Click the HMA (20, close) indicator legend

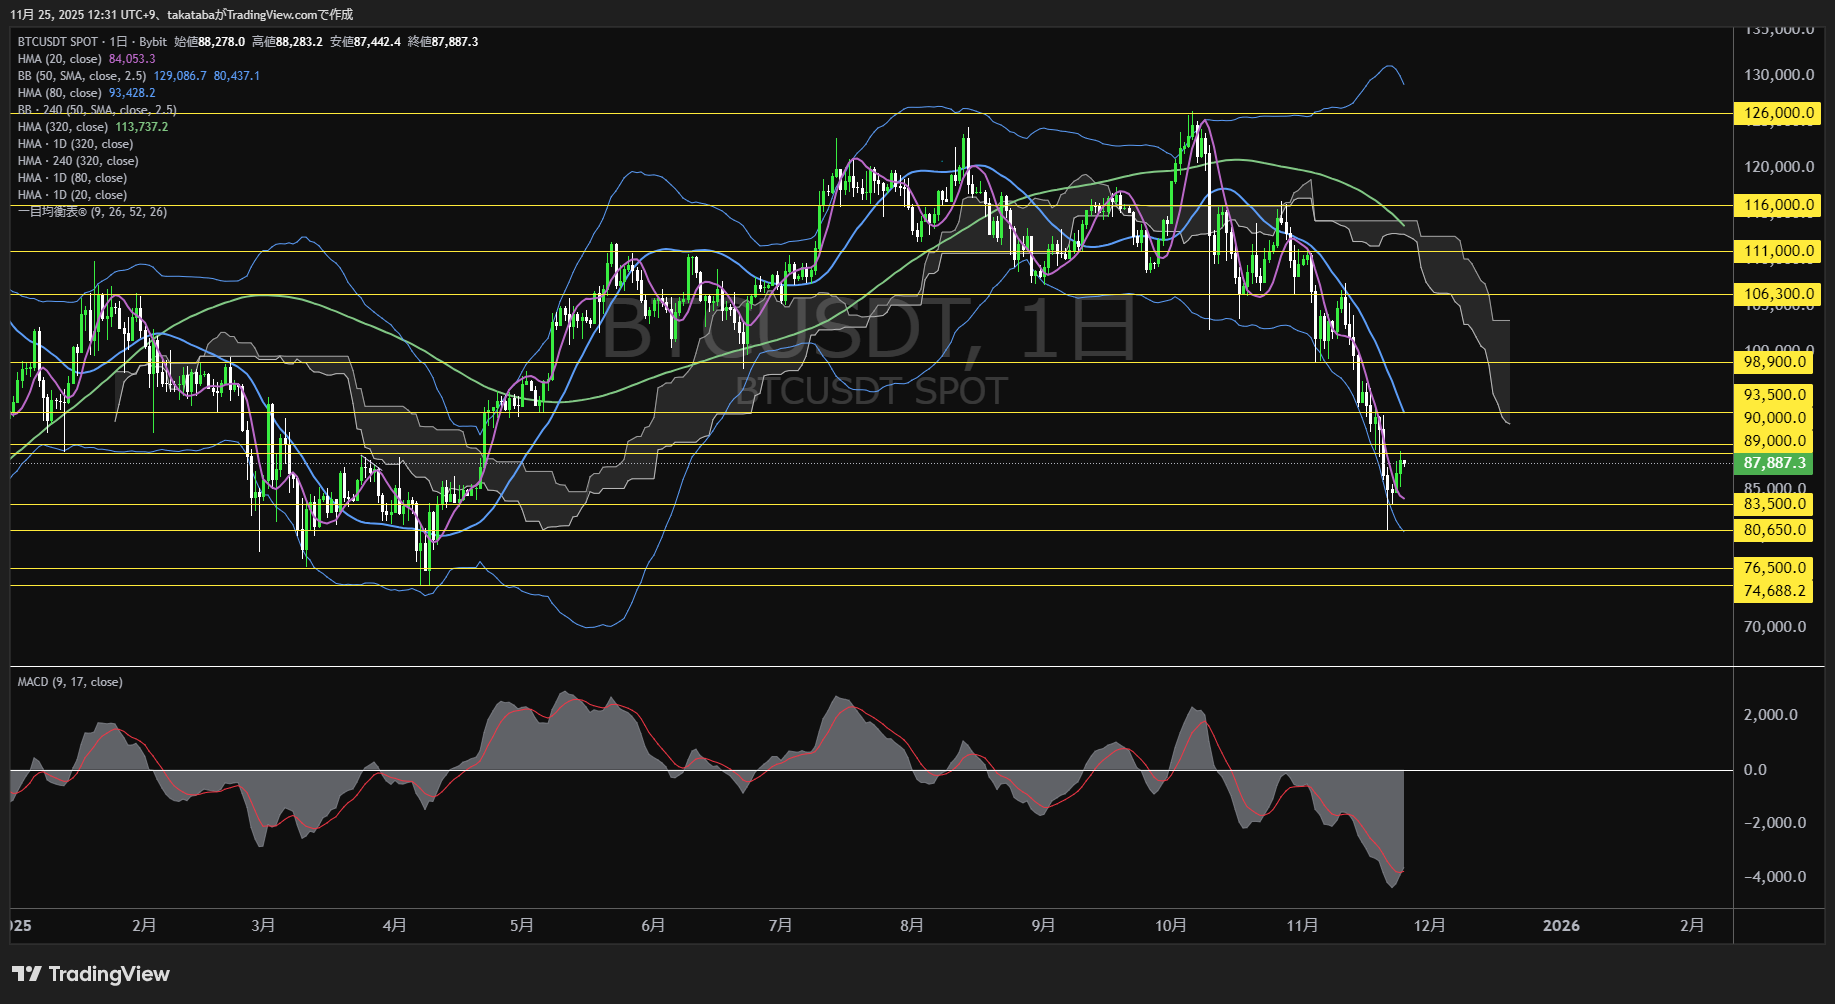(59, 59)
